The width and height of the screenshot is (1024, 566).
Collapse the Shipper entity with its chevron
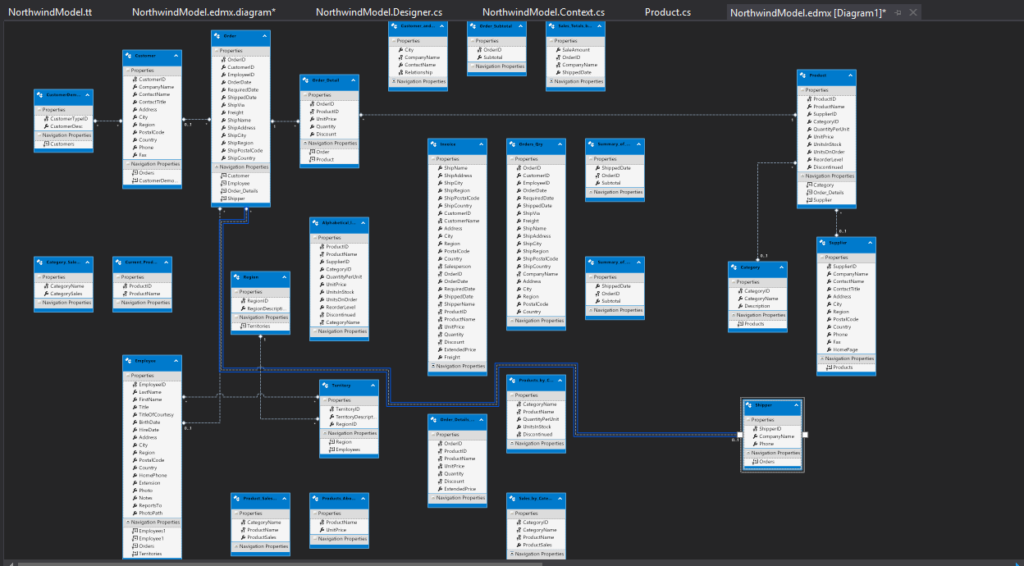[x=796, y=405]
